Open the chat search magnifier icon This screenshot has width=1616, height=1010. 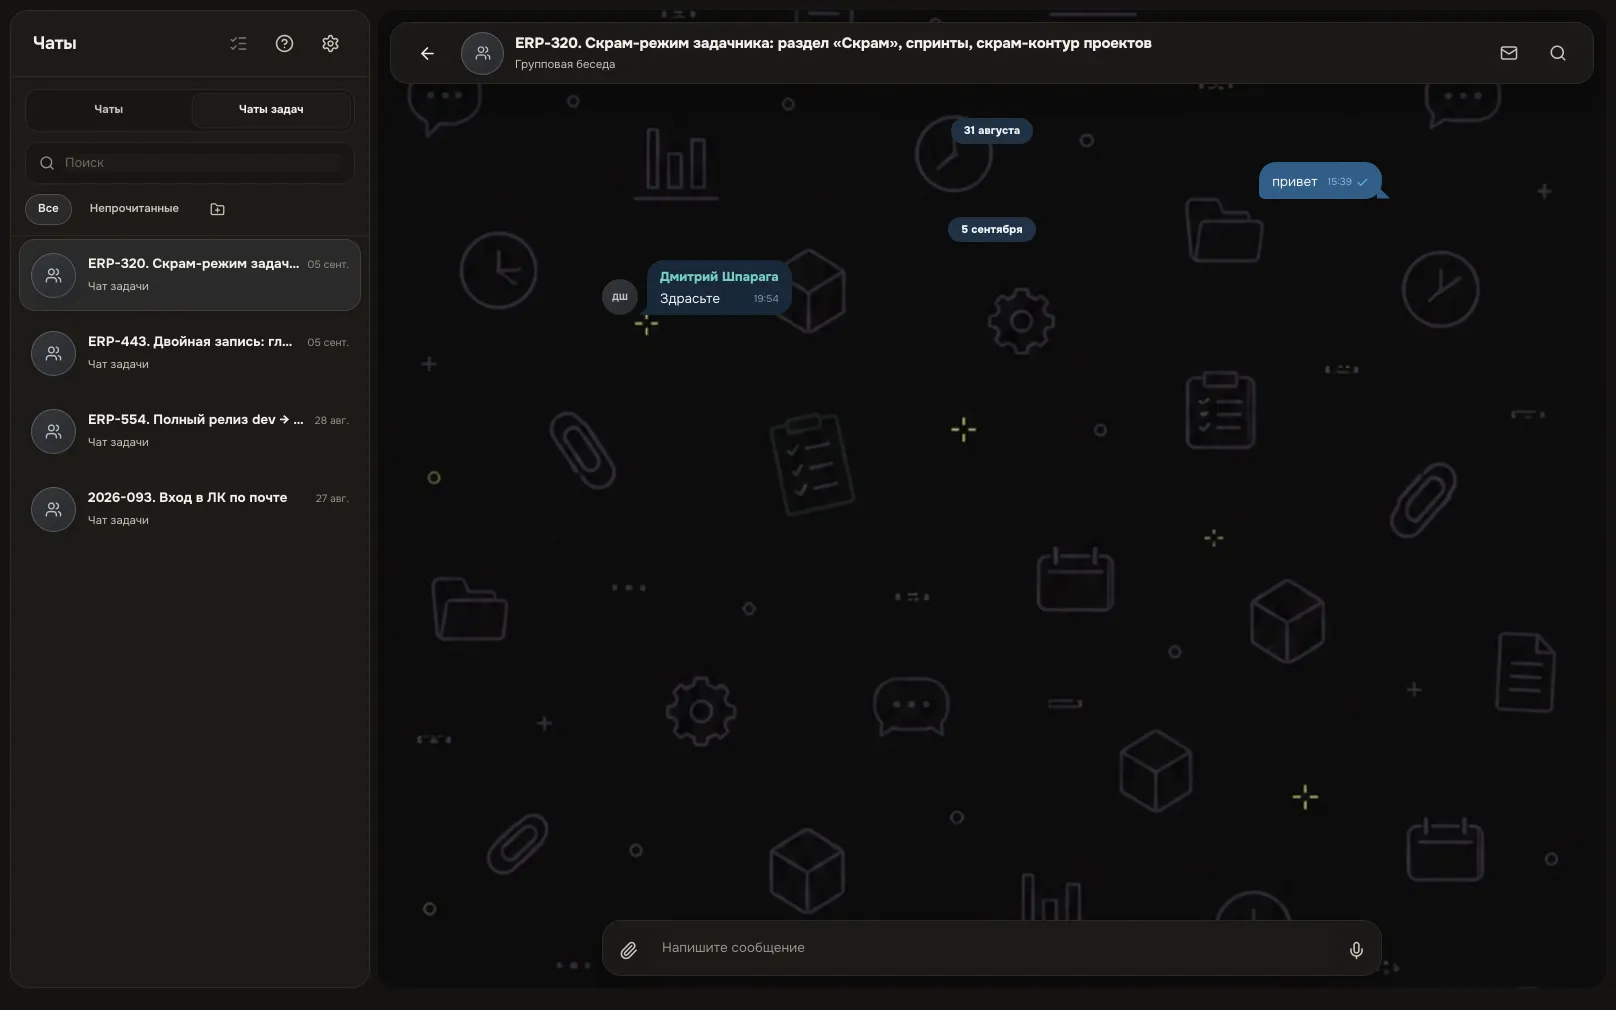pyautogui.click(x=1558, y=53)
